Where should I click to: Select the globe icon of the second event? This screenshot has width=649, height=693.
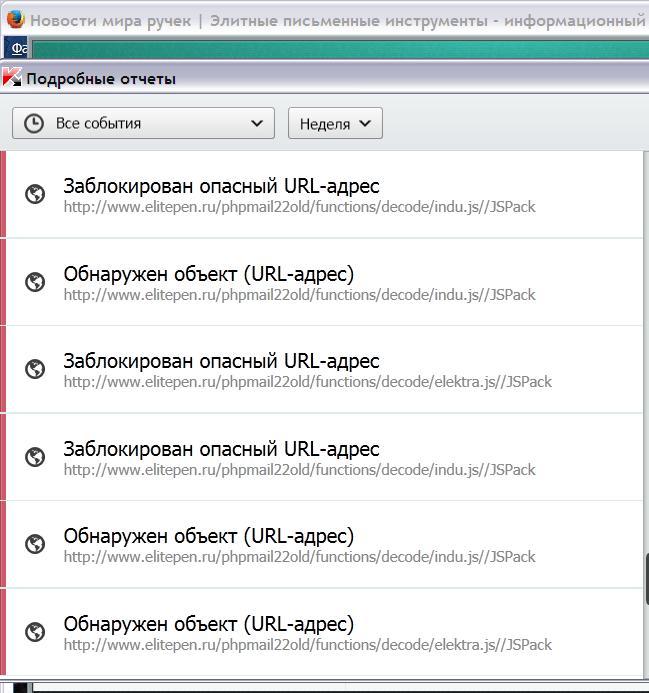35,282
